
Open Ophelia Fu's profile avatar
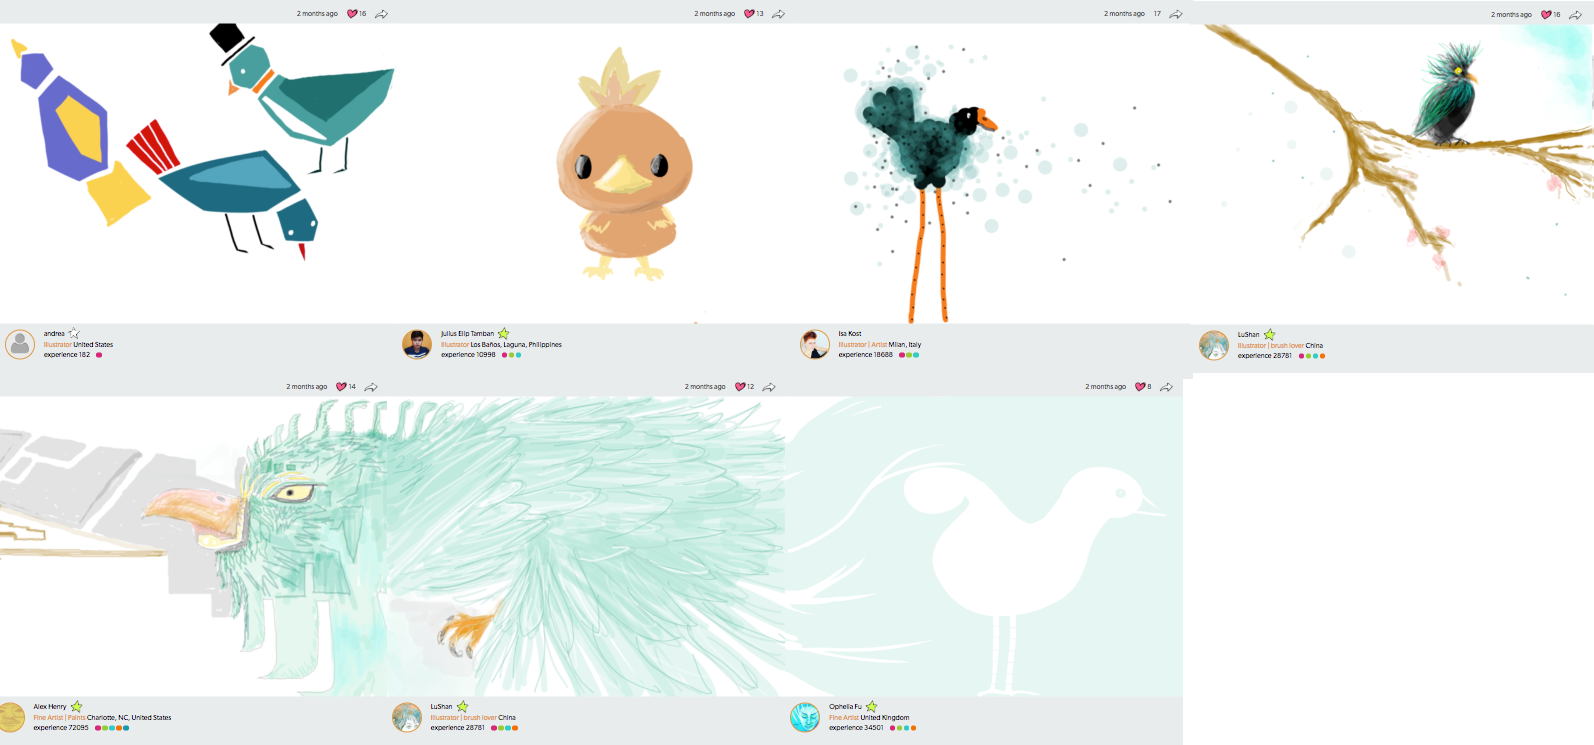(805, 717)
